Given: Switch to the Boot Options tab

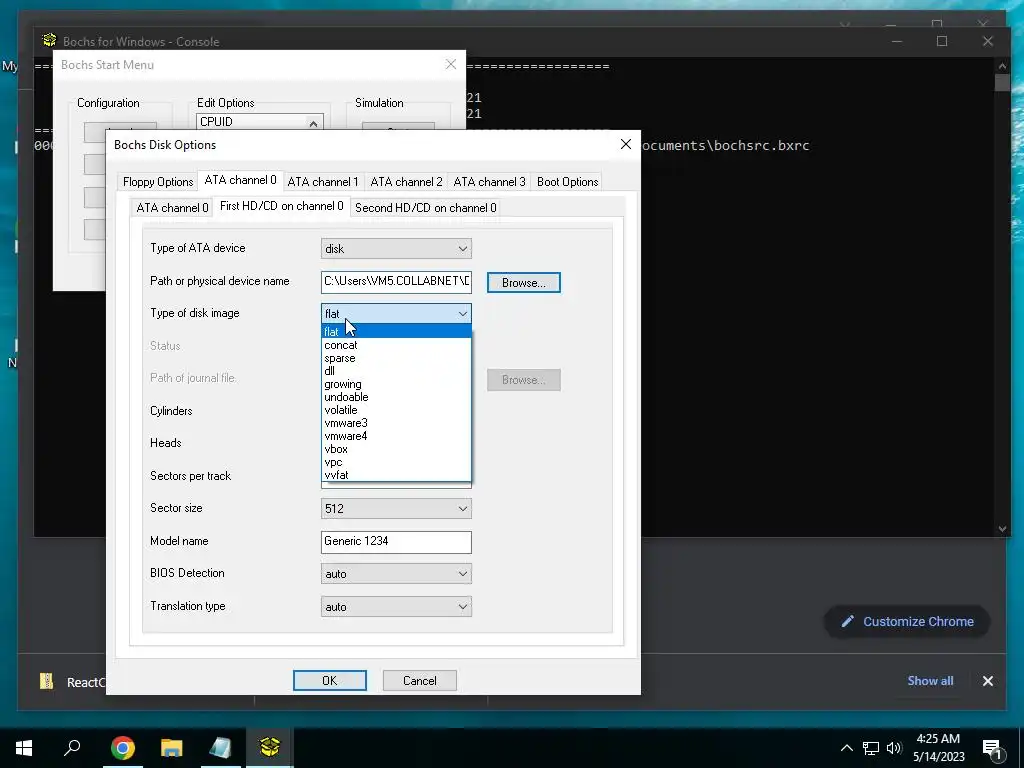Looking at the screenshot, I should click(x=568, y=182).
